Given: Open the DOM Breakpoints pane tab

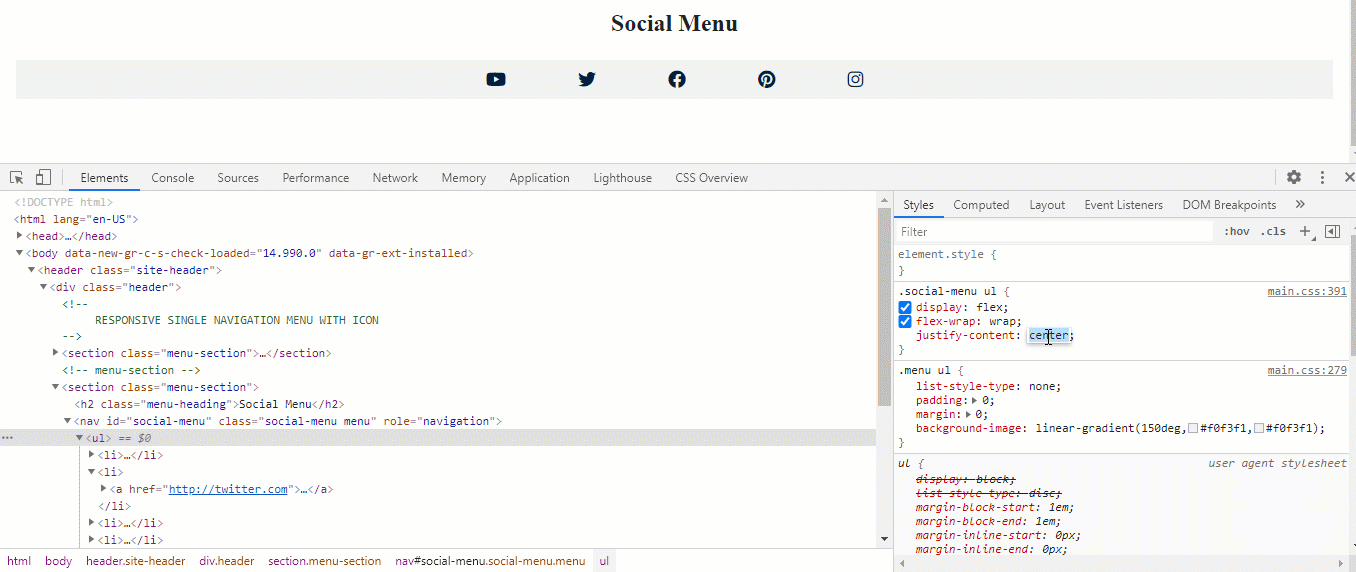Looking at the screenshot, I should [1229, 205].
